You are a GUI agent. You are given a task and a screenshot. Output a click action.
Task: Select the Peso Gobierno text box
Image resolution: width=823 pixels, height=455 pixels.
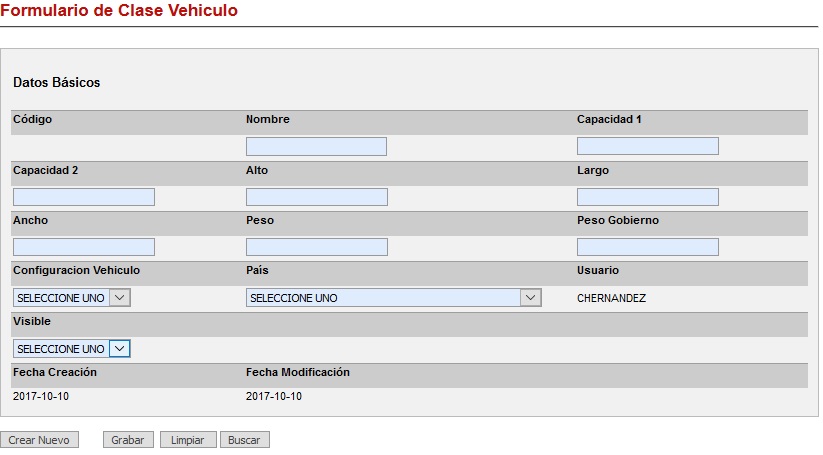point(647,247)
